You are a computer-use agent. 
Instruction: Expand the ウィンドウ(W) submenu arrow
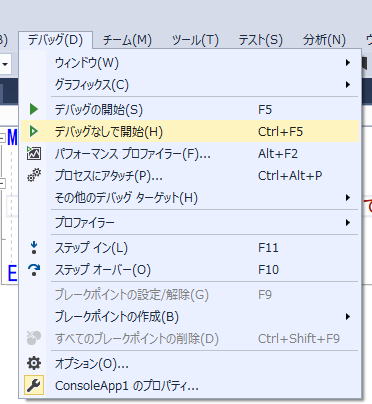coord(348,63)
